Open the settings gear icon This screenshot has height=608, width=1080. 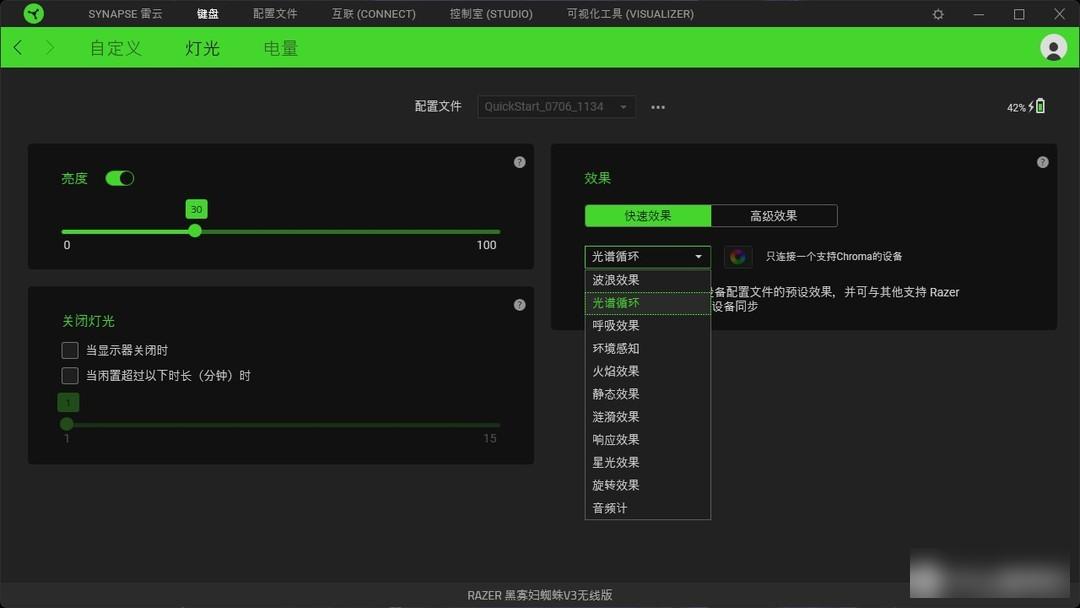pos(937,14)
